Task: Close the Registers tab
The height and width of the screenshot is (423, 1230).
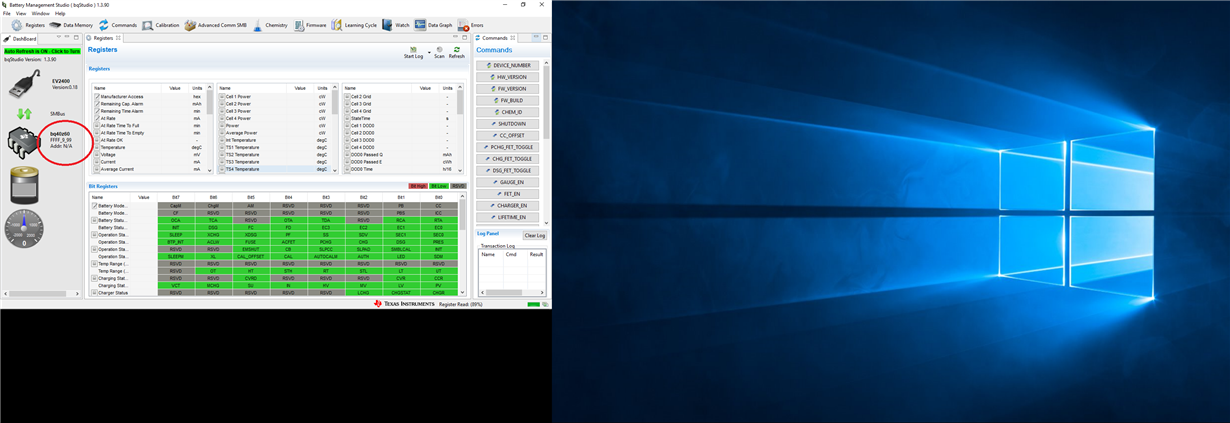Action: click(x=119, y=38)
